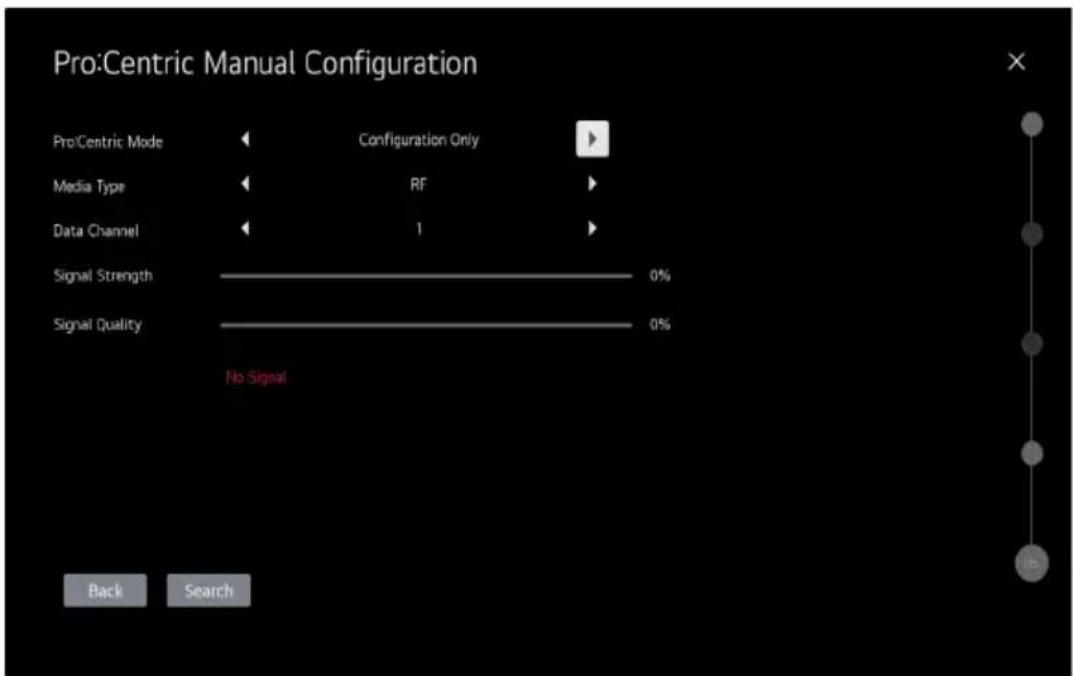Click the Back button
Screen dimensions: 1073x676
(x=105, y=590)
